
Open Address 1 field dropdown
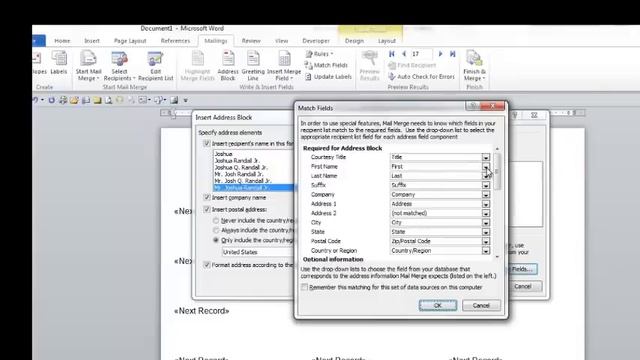pos(485,204)
